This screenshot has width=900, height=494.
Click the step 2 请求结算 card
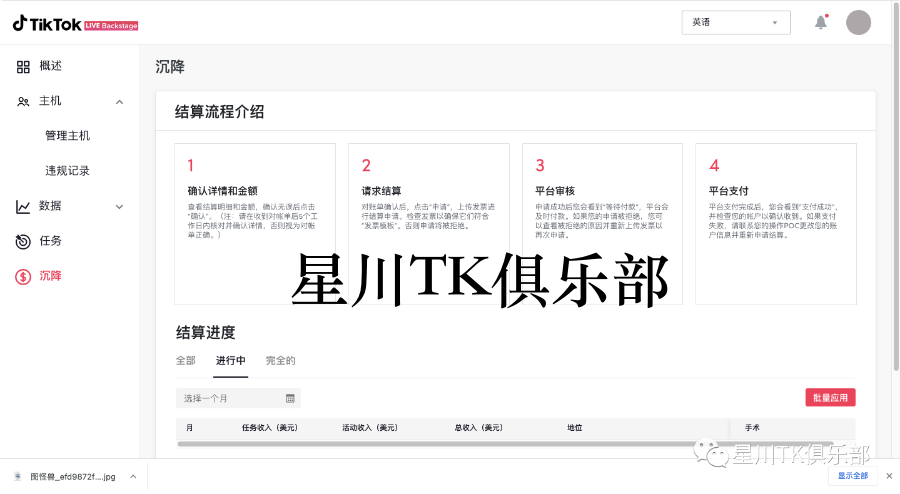coord(429,224)
